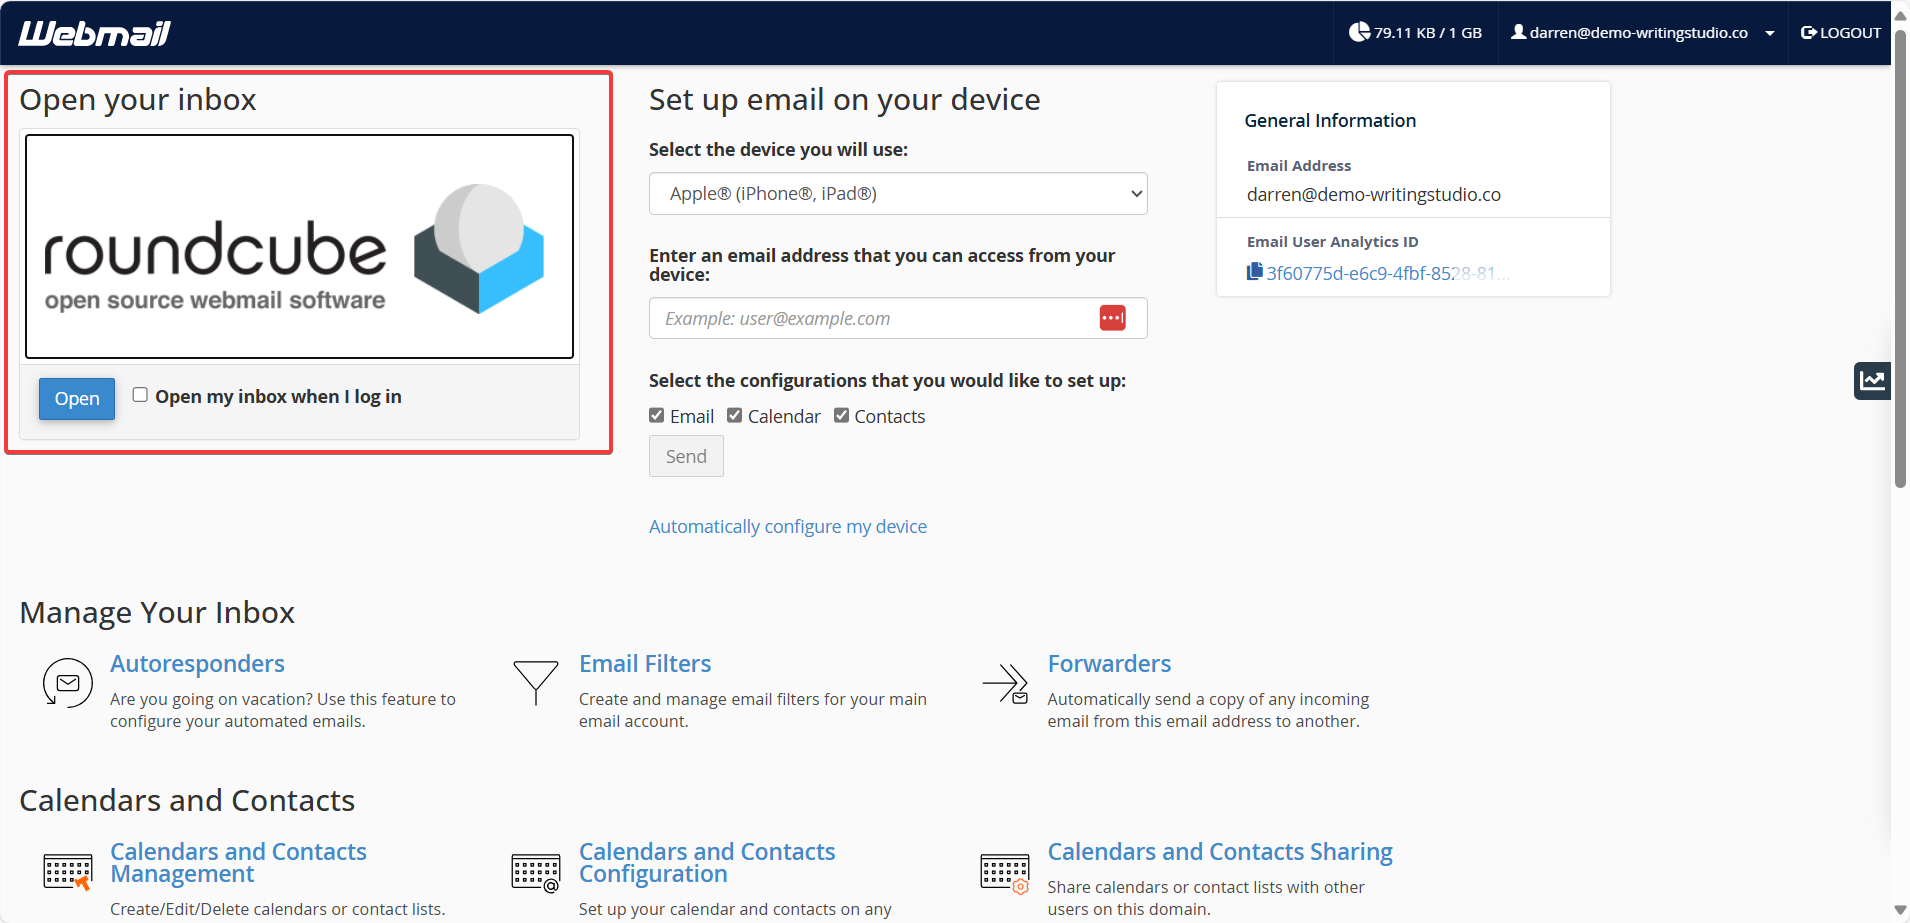Copy the Email User Analytics ID
Viewport: 1910px width, 923px height.
click(x=1254, y=272)
